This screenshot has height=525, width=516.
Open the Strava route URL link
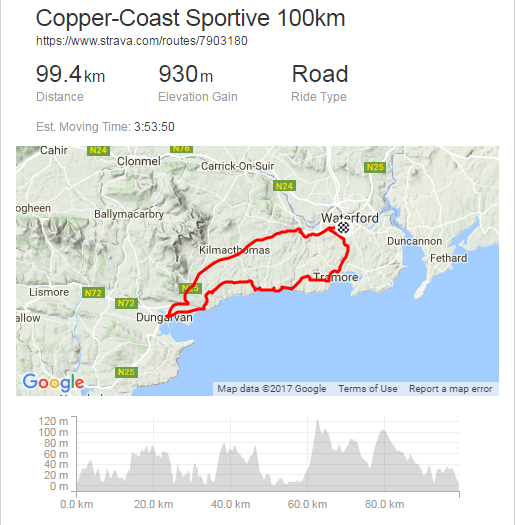pyautogui.click(x=142, y=41)
